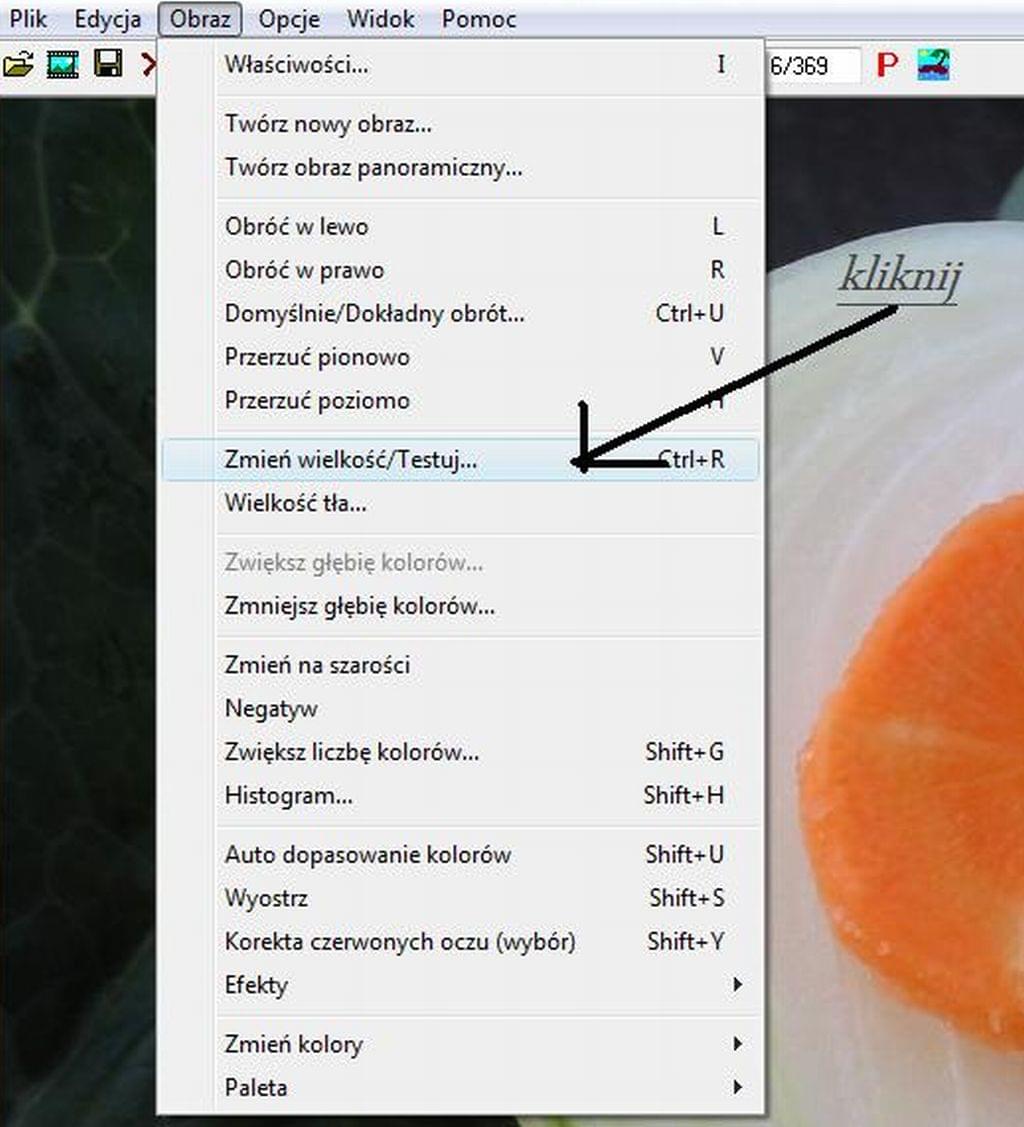Select Wyostrz menu entry
This screenshot has width=1024, height=1127.
pos(460,898)
